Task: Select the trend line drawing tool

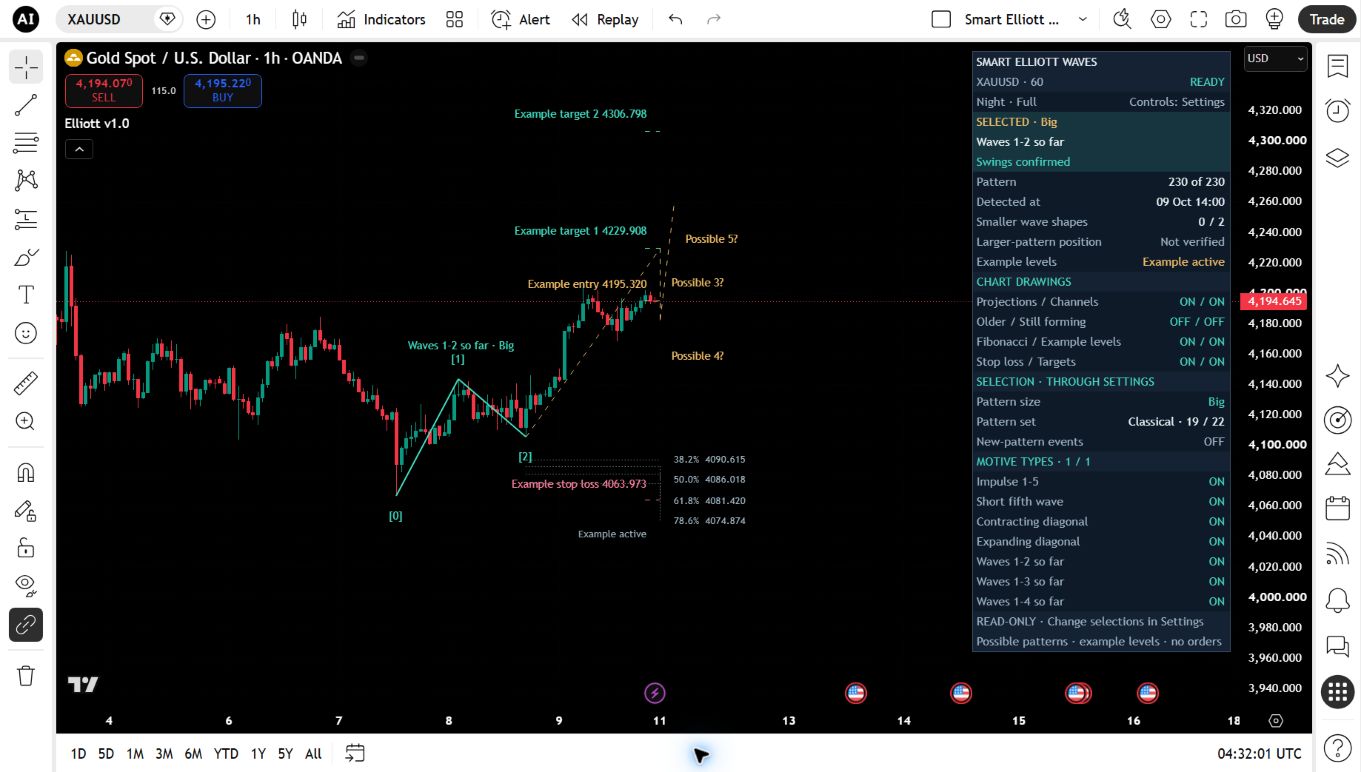Action: pos(26,105)
